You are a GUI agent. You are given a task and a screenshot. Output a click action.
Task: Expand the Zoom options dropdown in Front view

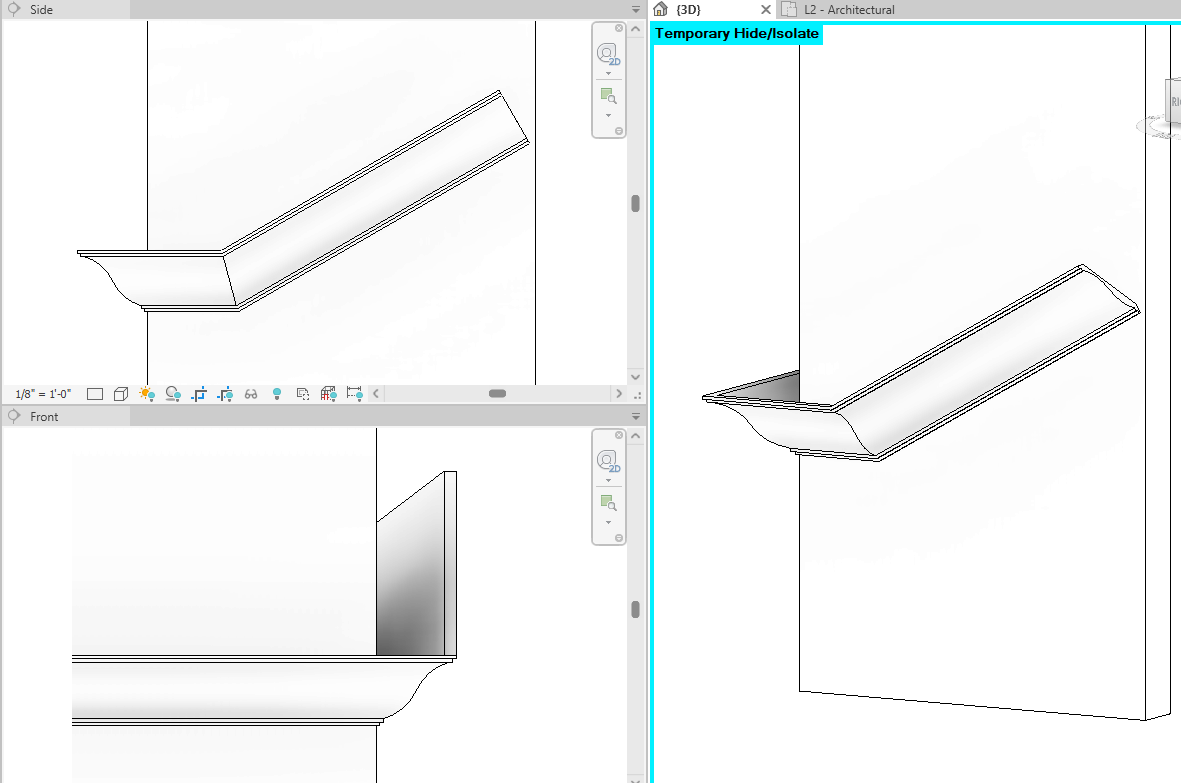point(608,522)
